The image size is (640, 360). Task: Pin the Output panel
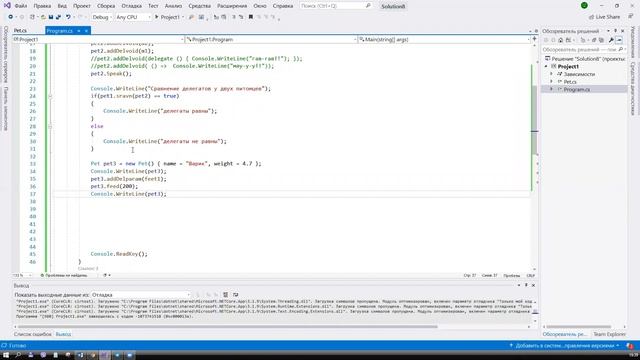tap(526, 285)
